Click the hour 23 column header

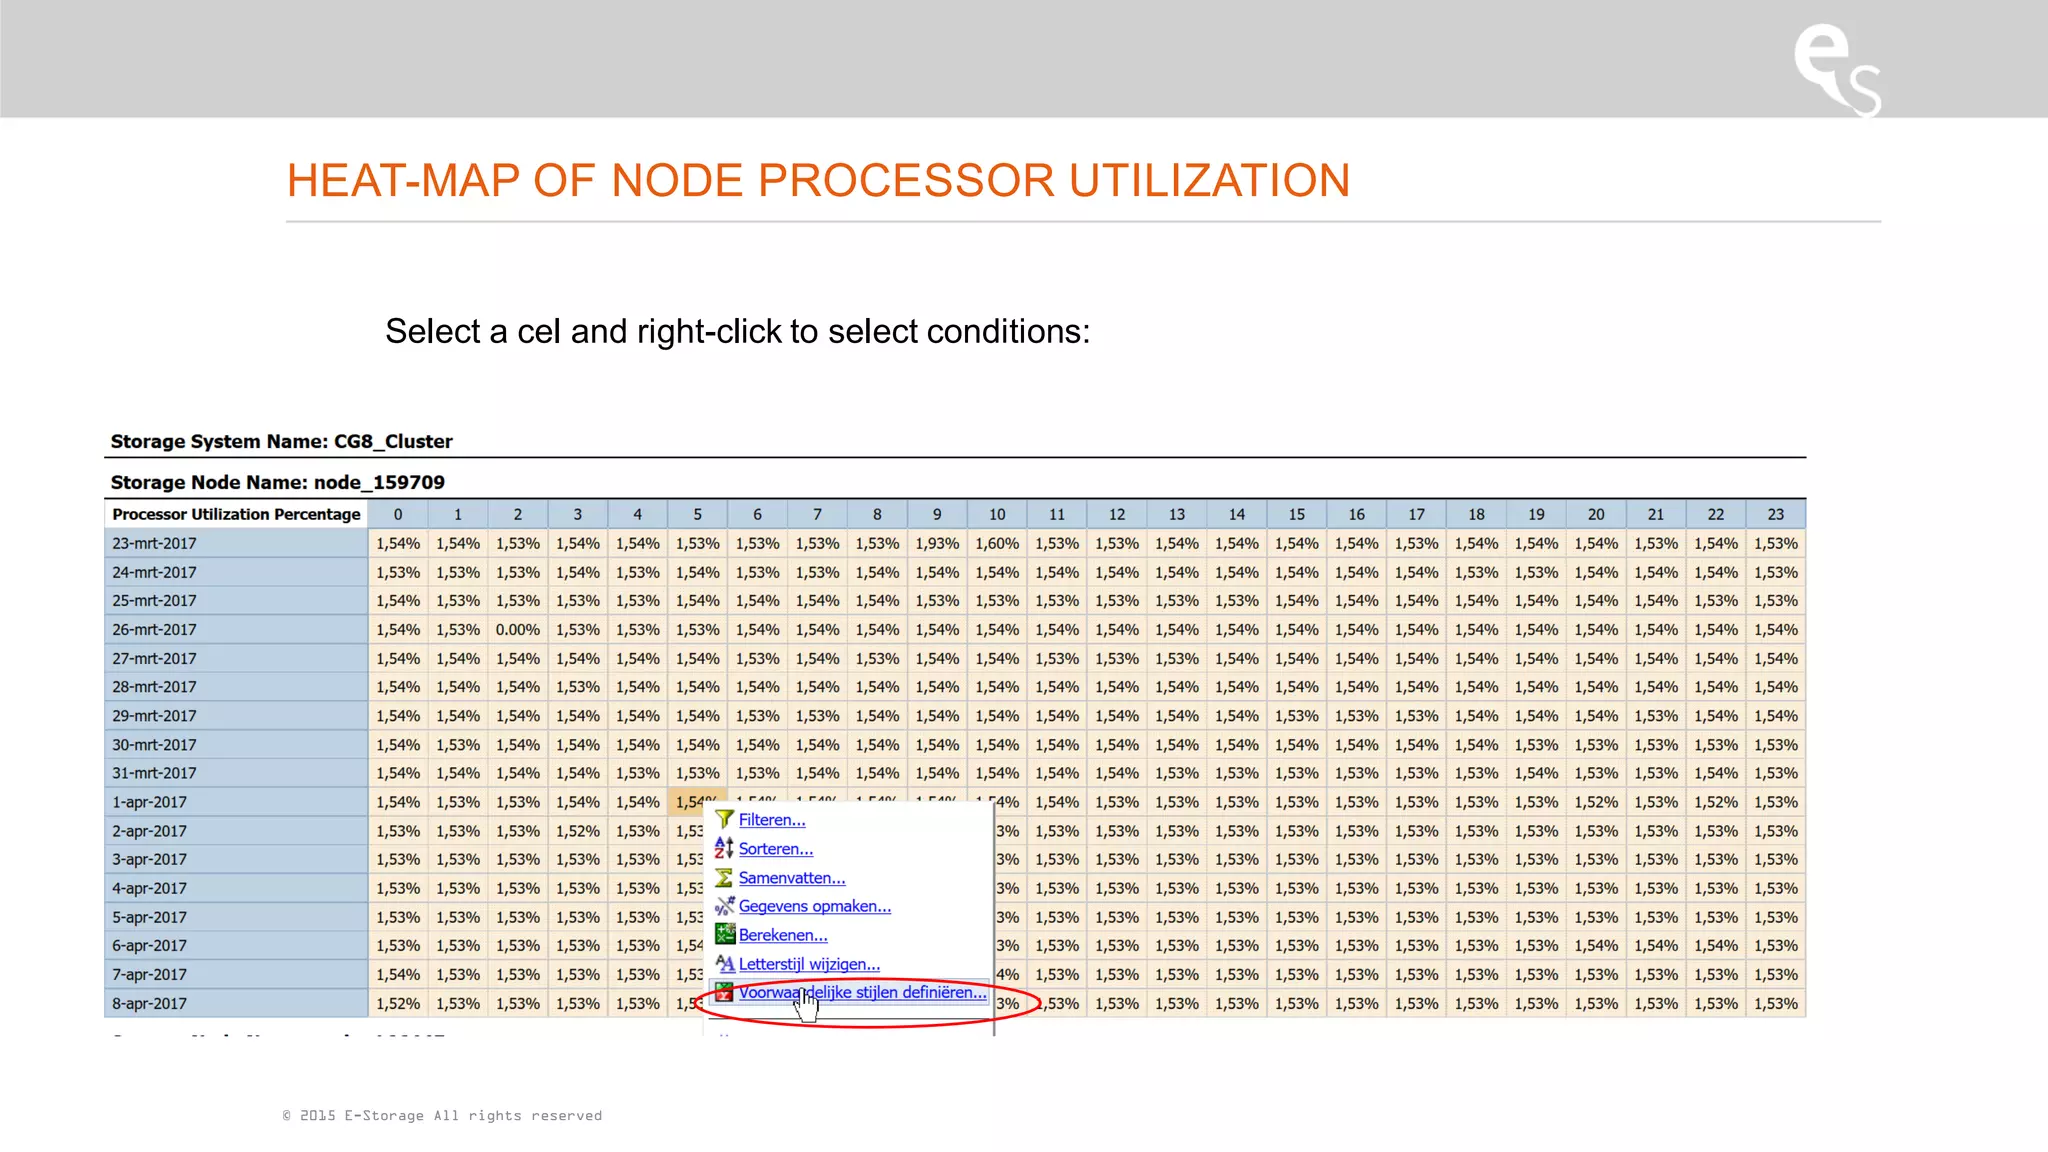(1775, 514)
